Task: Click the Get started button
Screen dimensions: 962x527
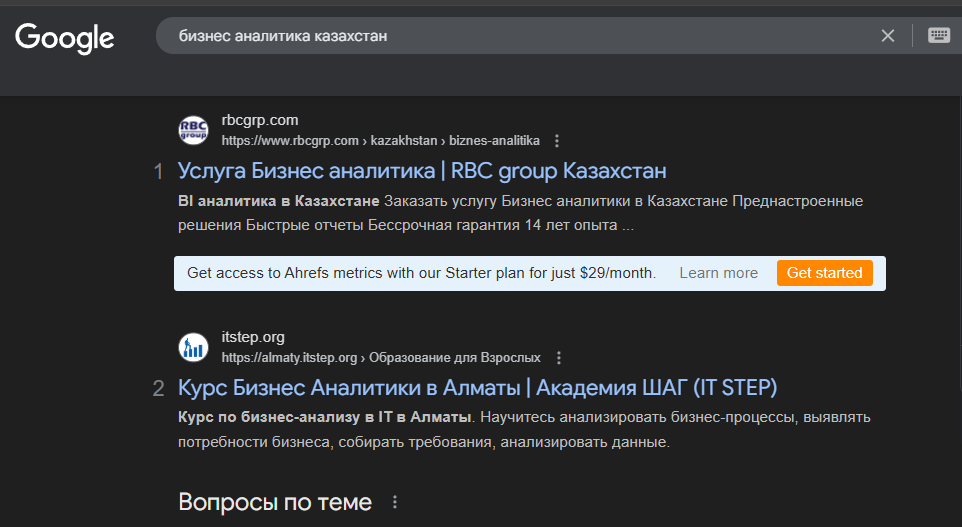Action: tap(825, 273)
